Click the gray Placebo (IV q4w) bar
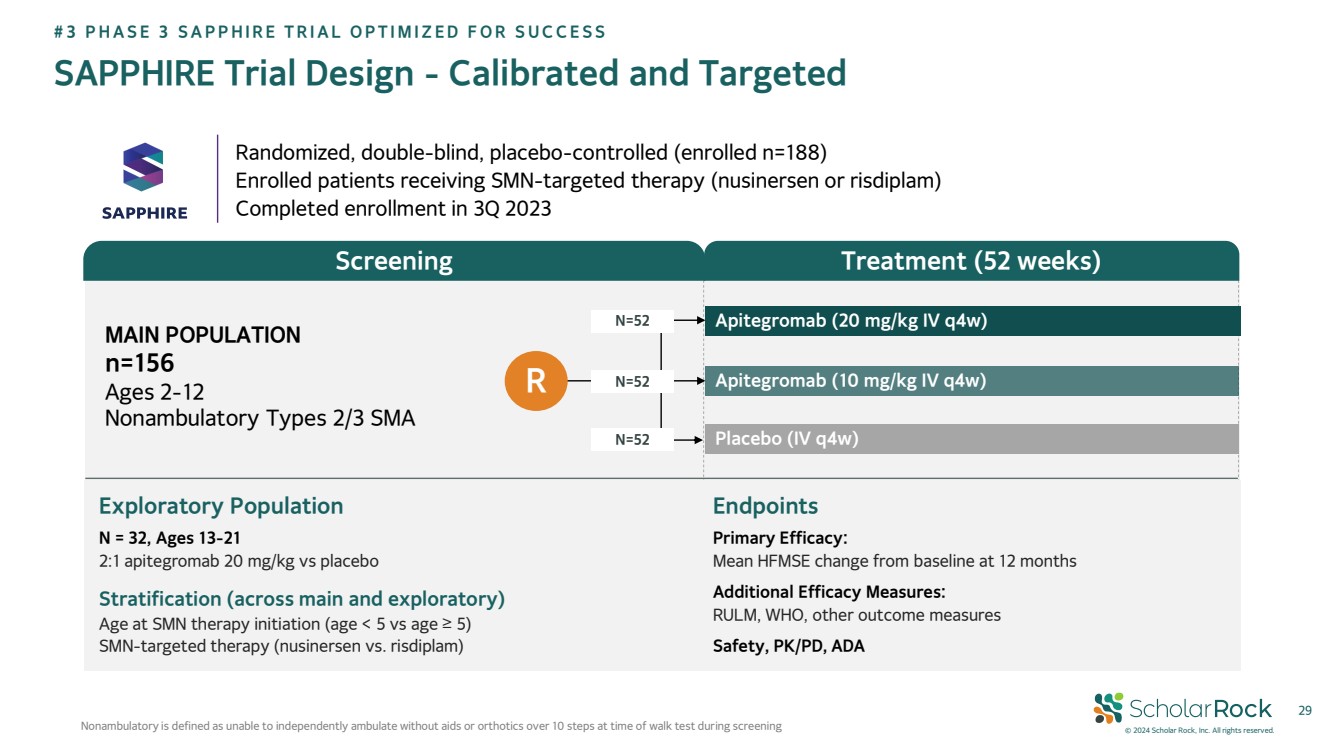Screen dimensions: 1333x749 [x=972, y=439]
